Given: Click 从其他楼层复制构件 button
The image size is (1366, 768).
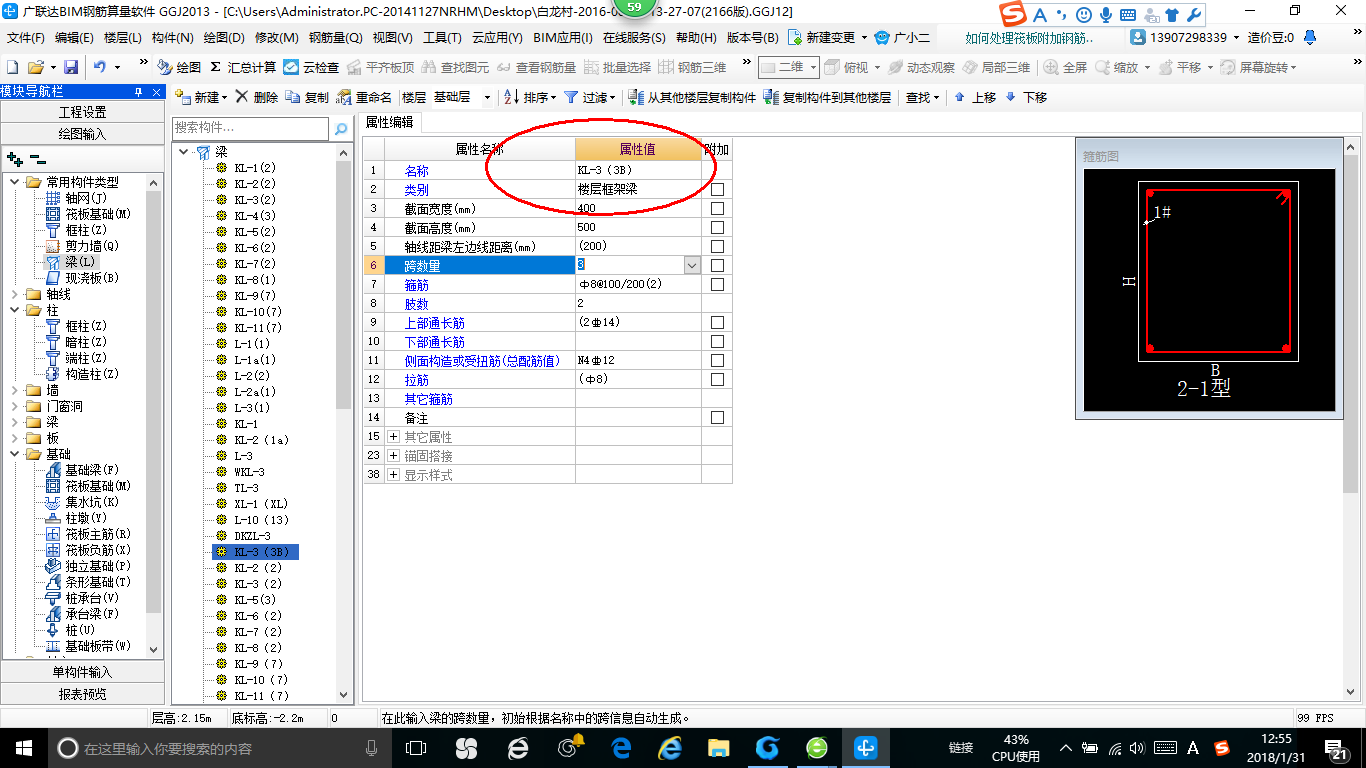Looking at the screenshot, I should tap(692, 97).
